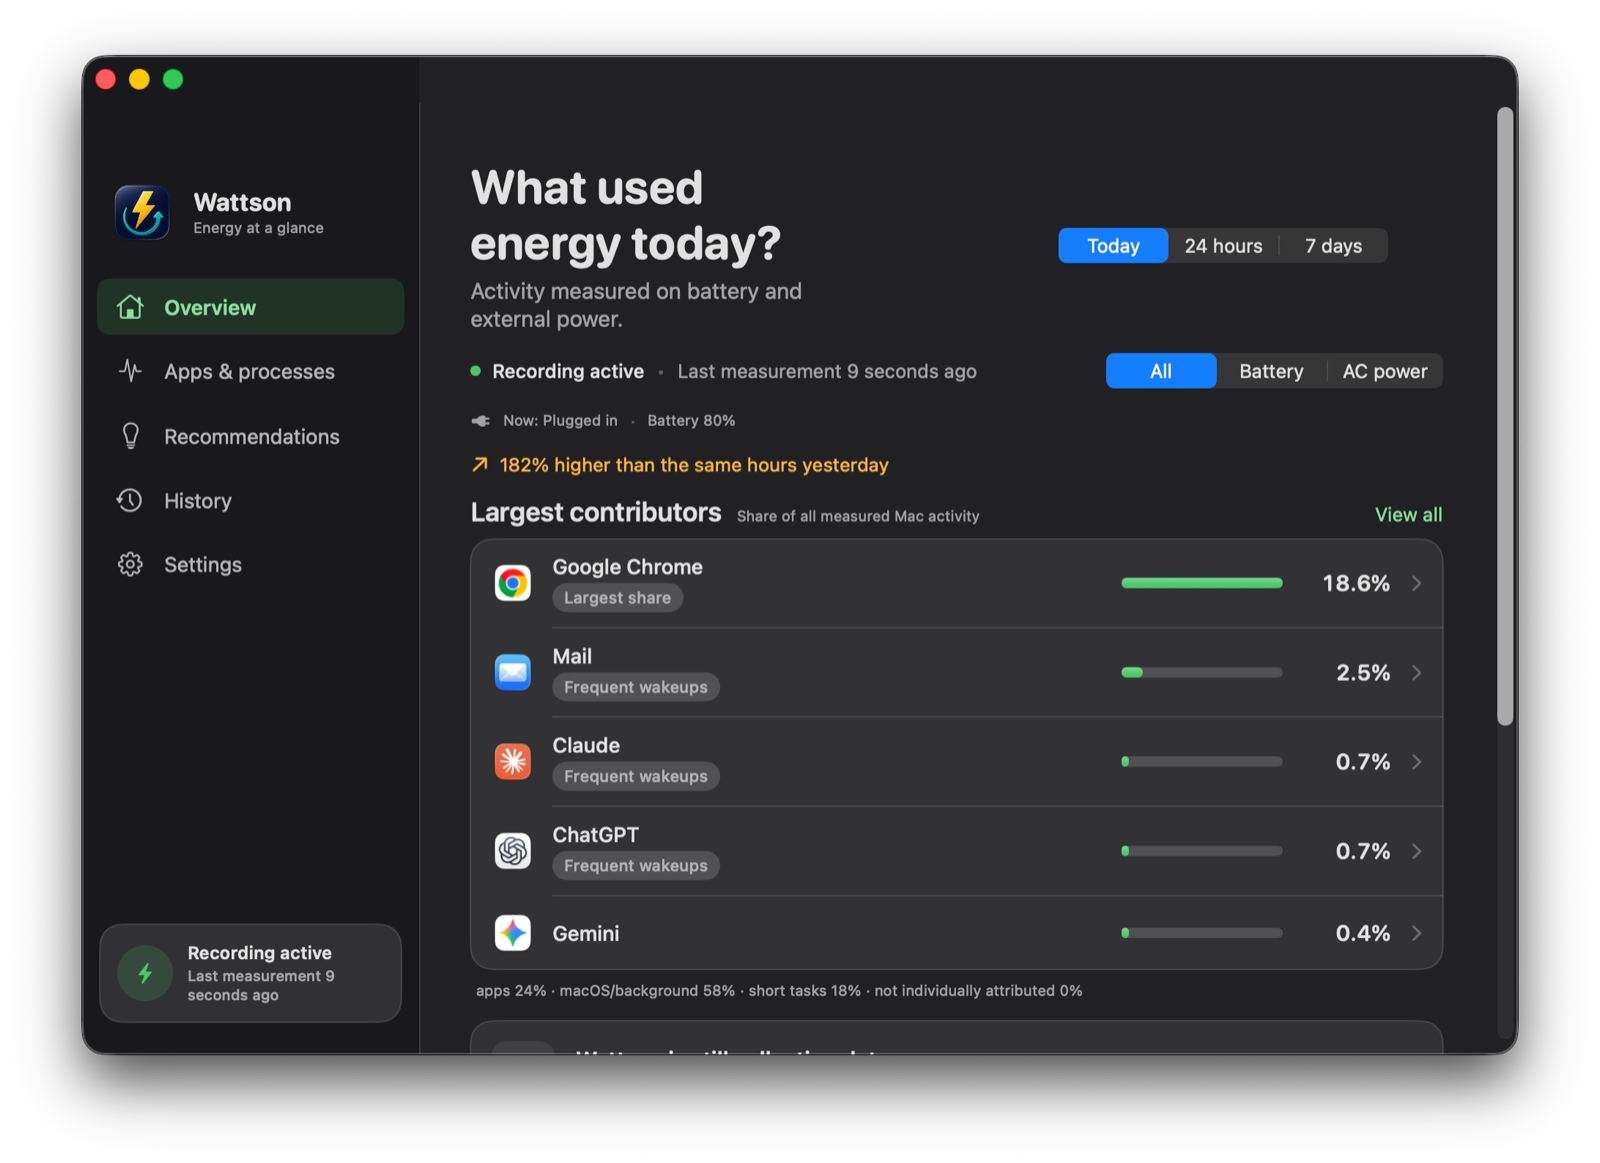Click Last measurement 9 seconds ago in header
The image size is (1600, 1163).
(827, 371)
